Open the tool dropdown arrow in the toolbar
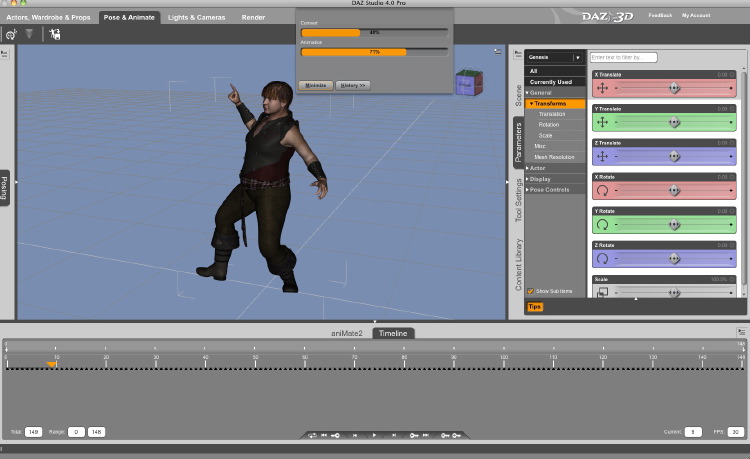 point(29,33)
